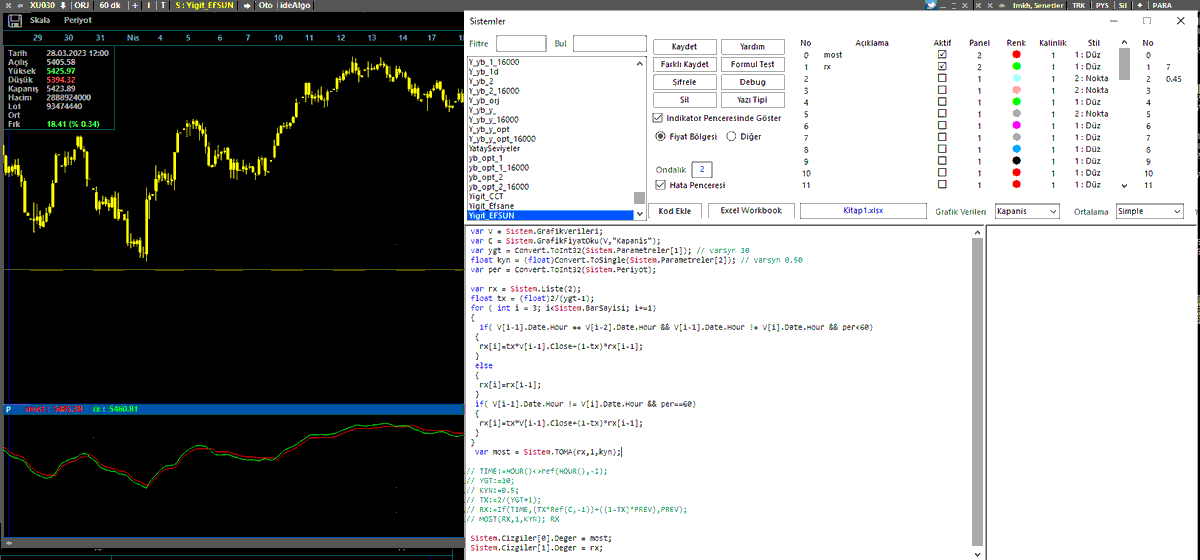Viewport: 1200px width, 560px height.
Task: Click the Formul Test button
Action: pos(752,64)
